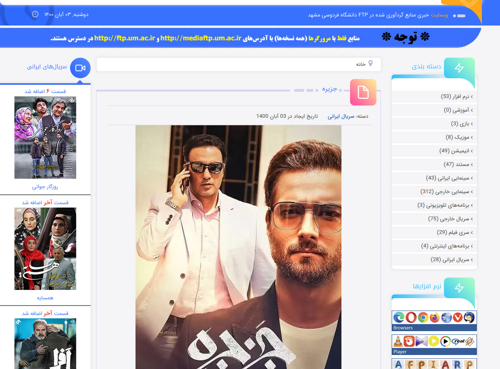Image resolution: width=500 pixels, height=369 pixels.
Task: Follow the http://mediaftp.um.ac.ir address
Action: point(201,38)
